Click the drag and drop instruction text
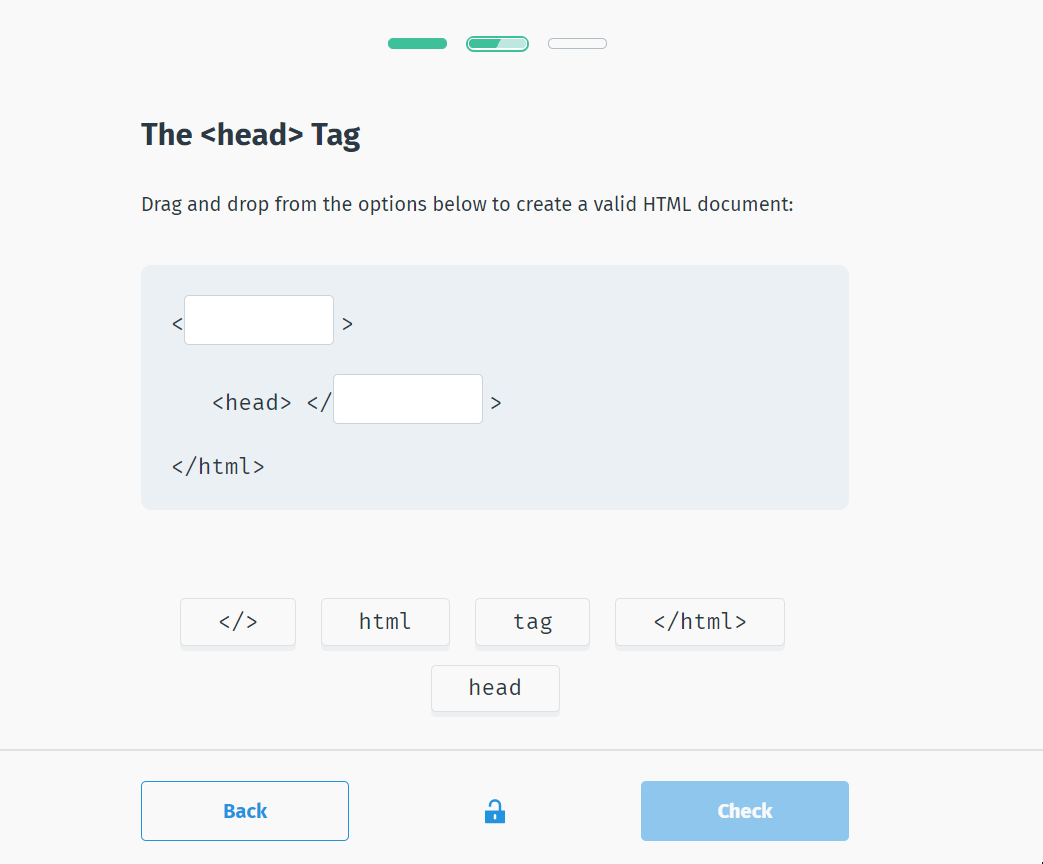The width and height of the screenshot is (1043, 864). (467, 205)
